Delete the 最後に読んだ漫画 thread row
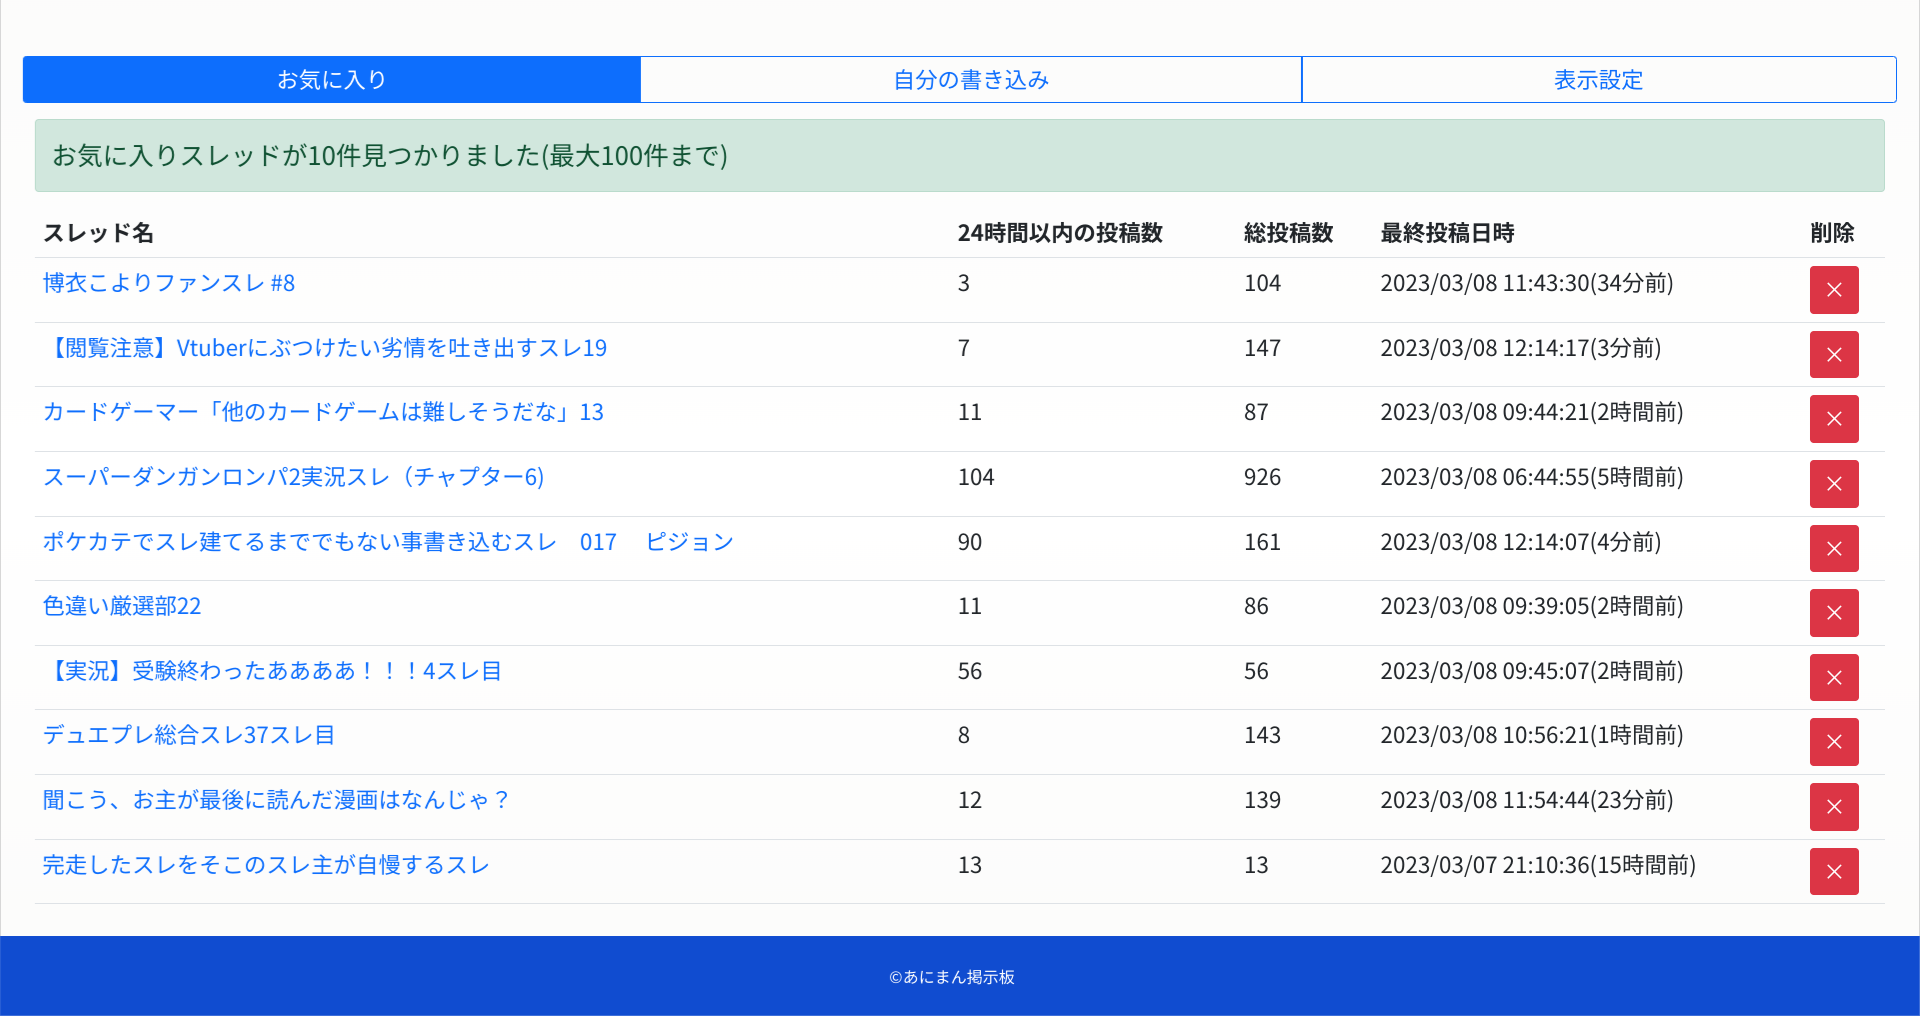Viewport: 1920px width, 1016px height. [x=1833, y=807]
